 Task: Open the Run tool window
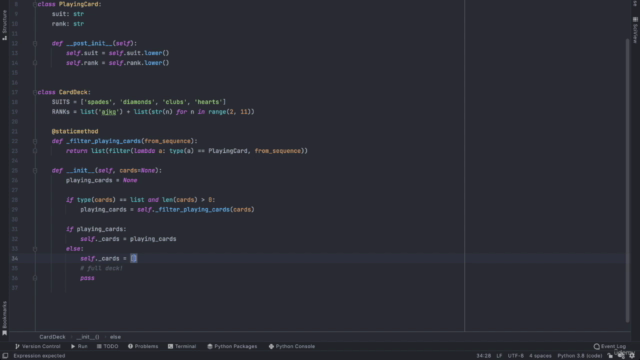79,346
